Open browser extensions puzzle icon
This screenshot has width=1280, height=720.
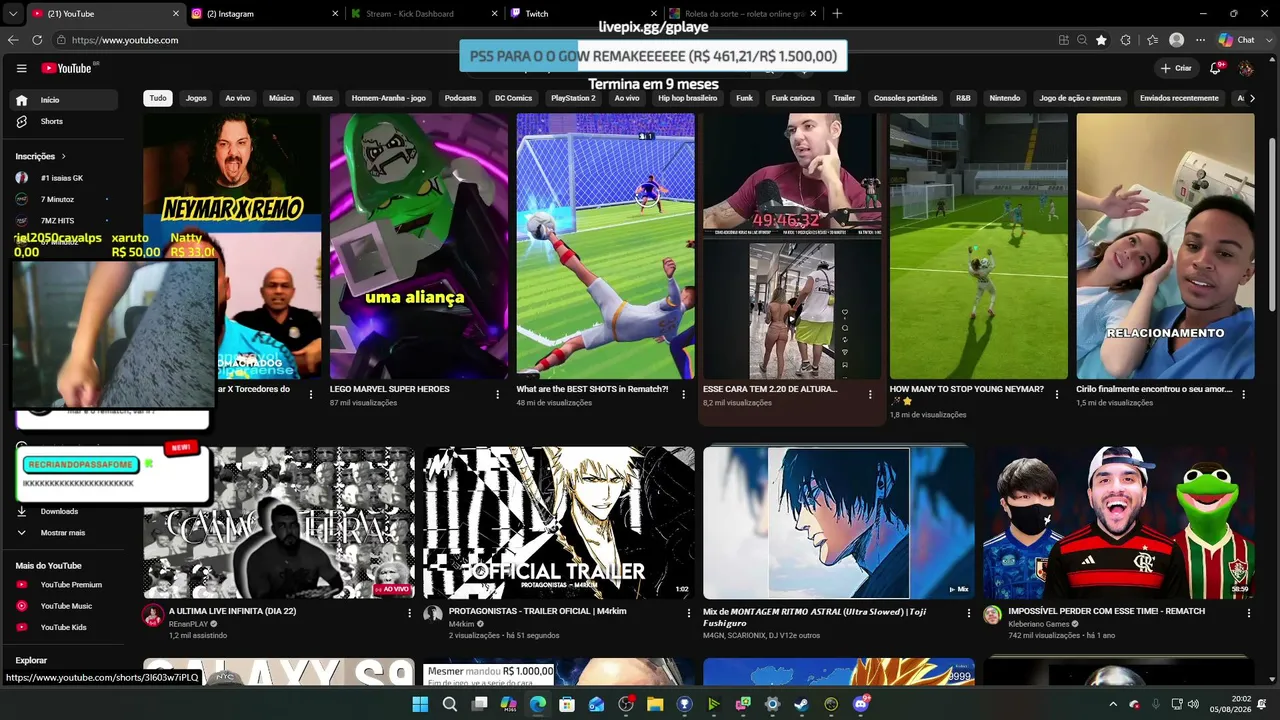[x=1126, y=40]
